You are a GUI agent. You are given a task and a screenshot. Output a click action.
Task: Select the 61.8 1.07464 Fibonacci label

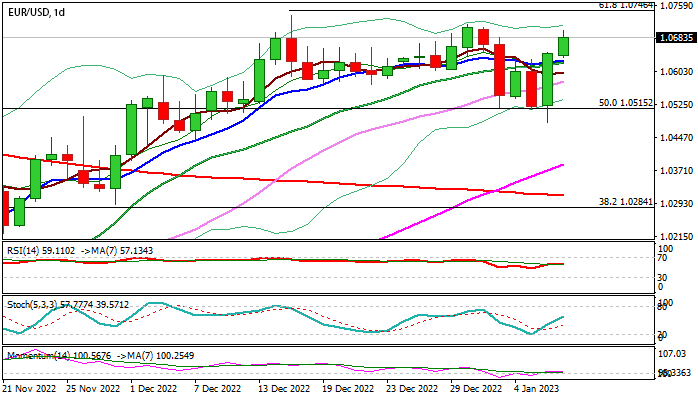[625, 5]
